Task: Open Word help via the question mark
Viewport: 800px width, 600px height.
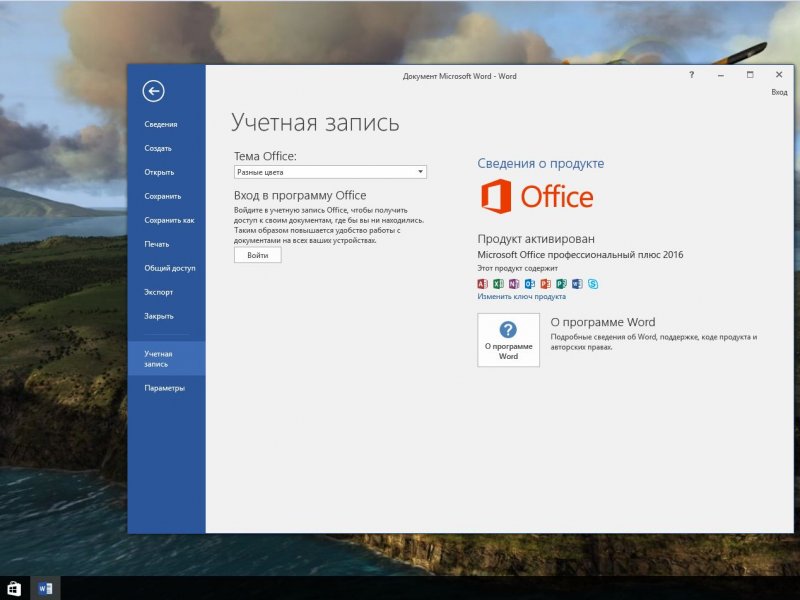Action: point(691,75)
